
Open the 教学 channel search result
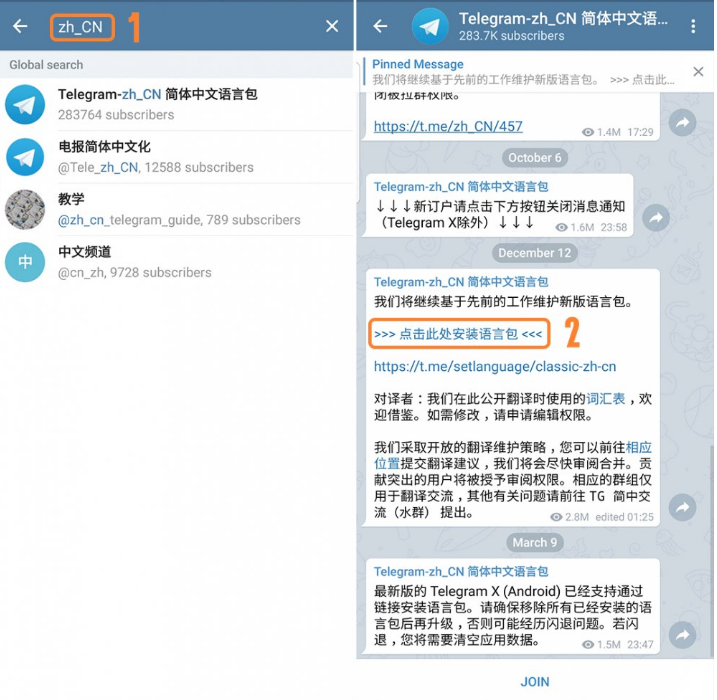(x=177, y=209)
